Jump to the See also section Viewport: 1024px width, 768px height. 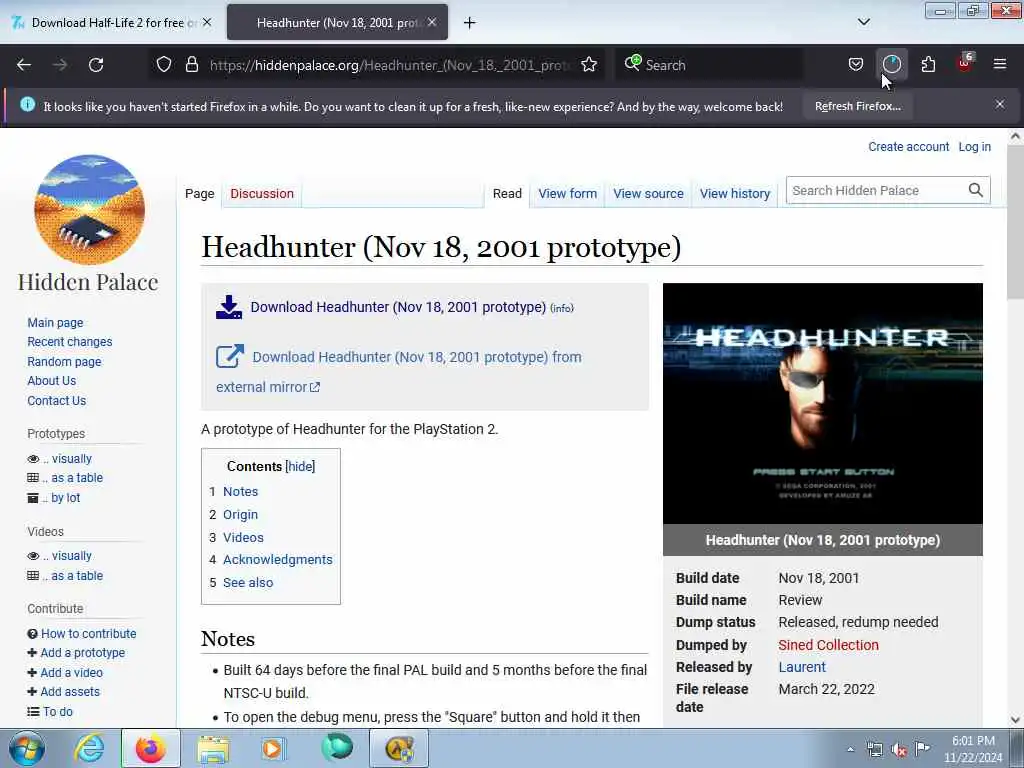coord(248,583)
